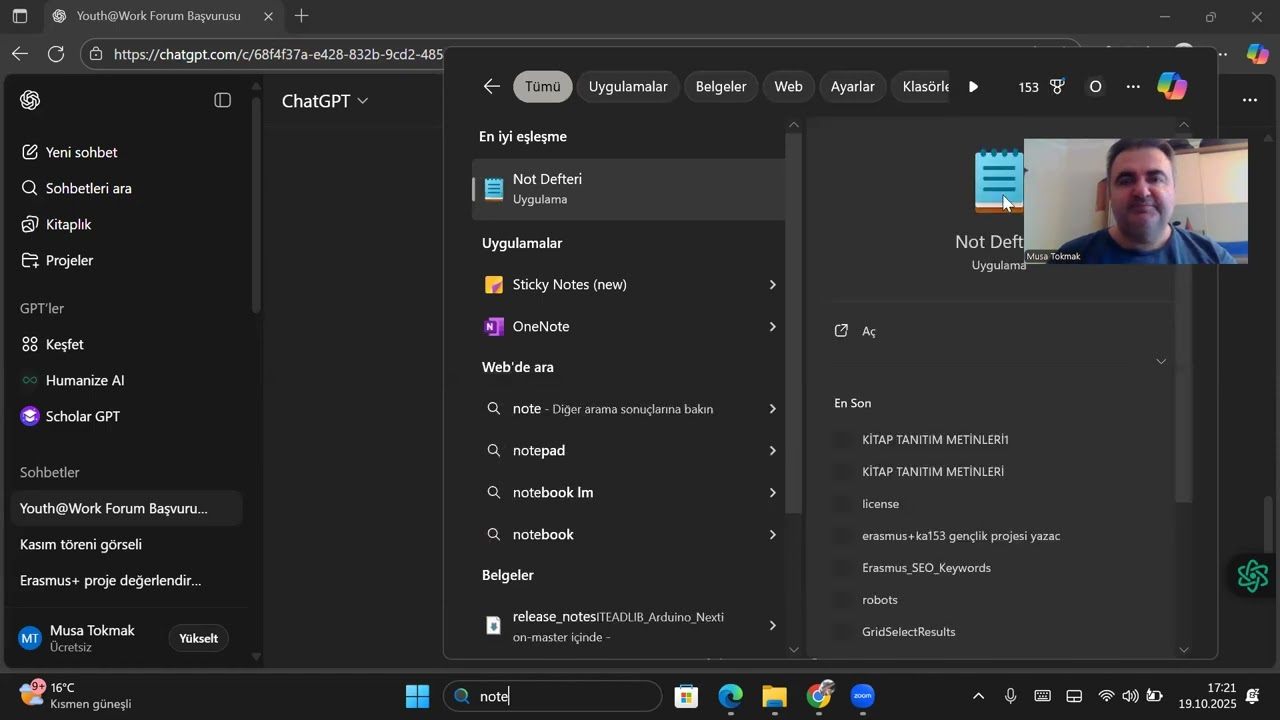Expand the release_notes document result arrow
The image size is (1280, 720).
tap(772, 626)
